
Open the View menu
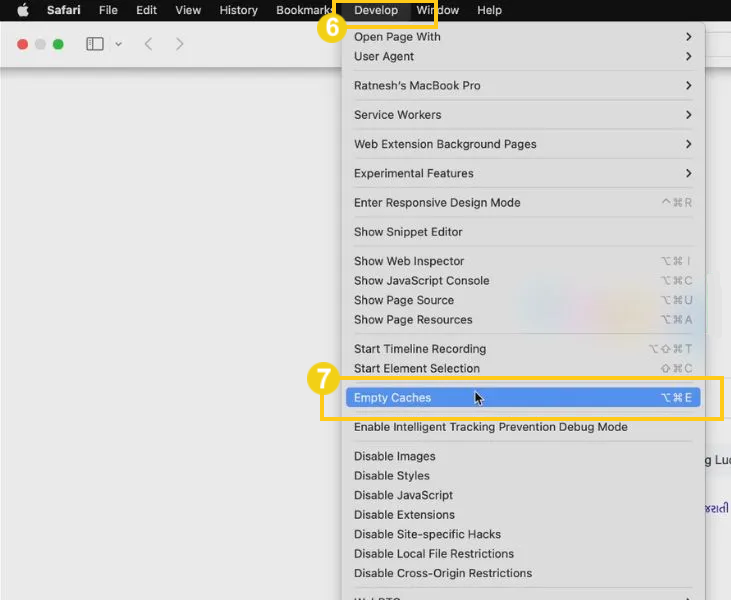click(x=188, y=10)
